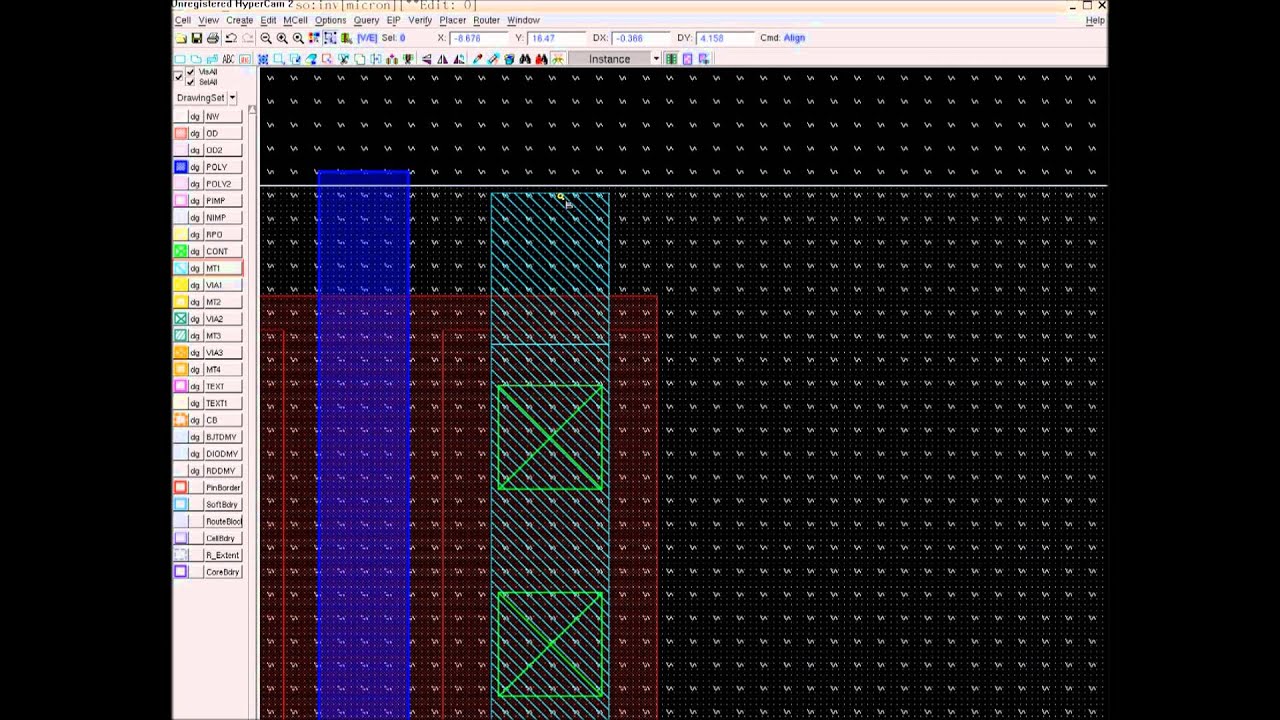1280x720 pixels.
Task: Click the undo arrow icon
Action: (x=231, y=38)
